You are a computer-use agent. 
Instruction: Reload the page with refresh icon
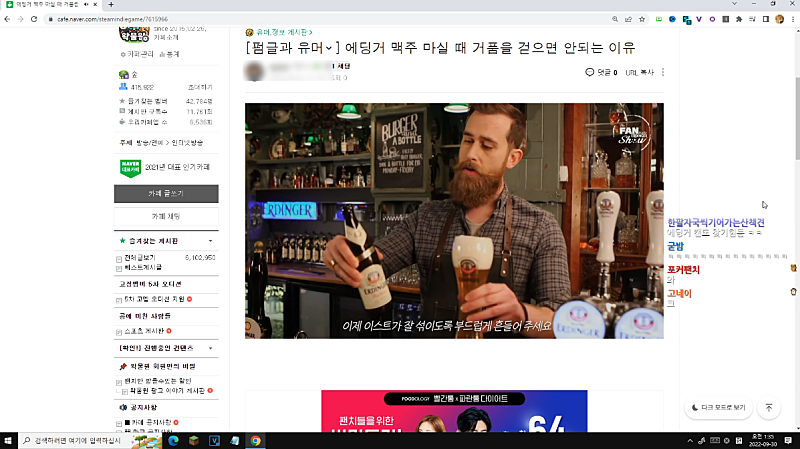pos(34,19)
